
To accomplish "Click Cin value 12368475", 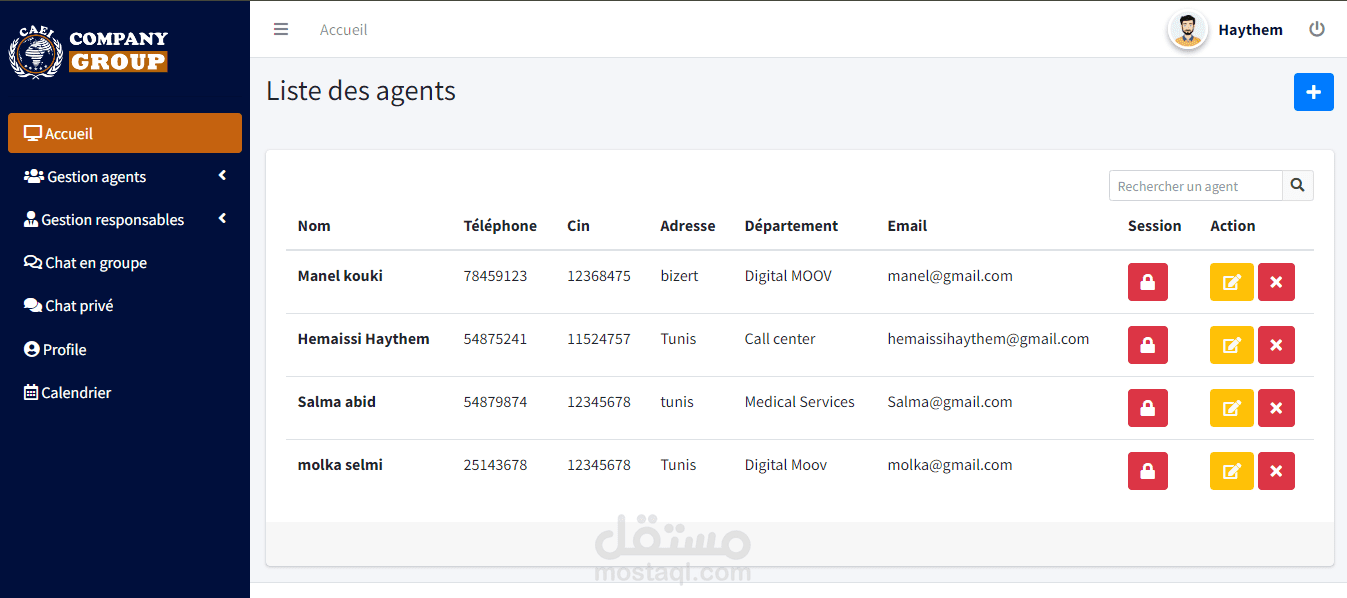I will (599, 276).
